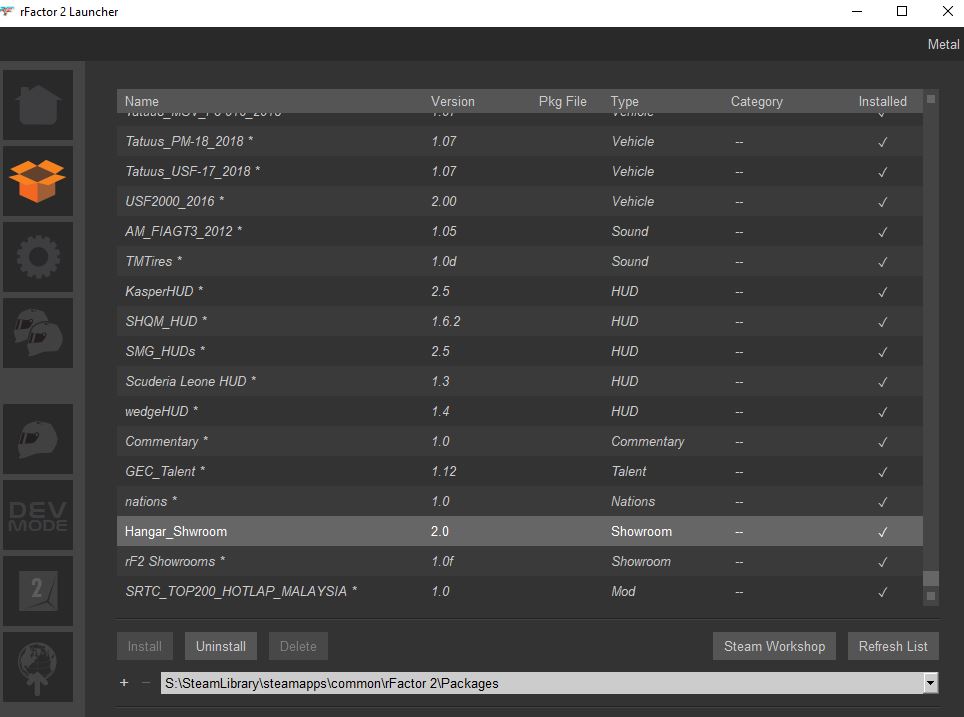Viewport: 964px width, 717px height.
Task: Click the package list scrollbar down arrow
Action: pyautogui.click(x=931, y=596)
